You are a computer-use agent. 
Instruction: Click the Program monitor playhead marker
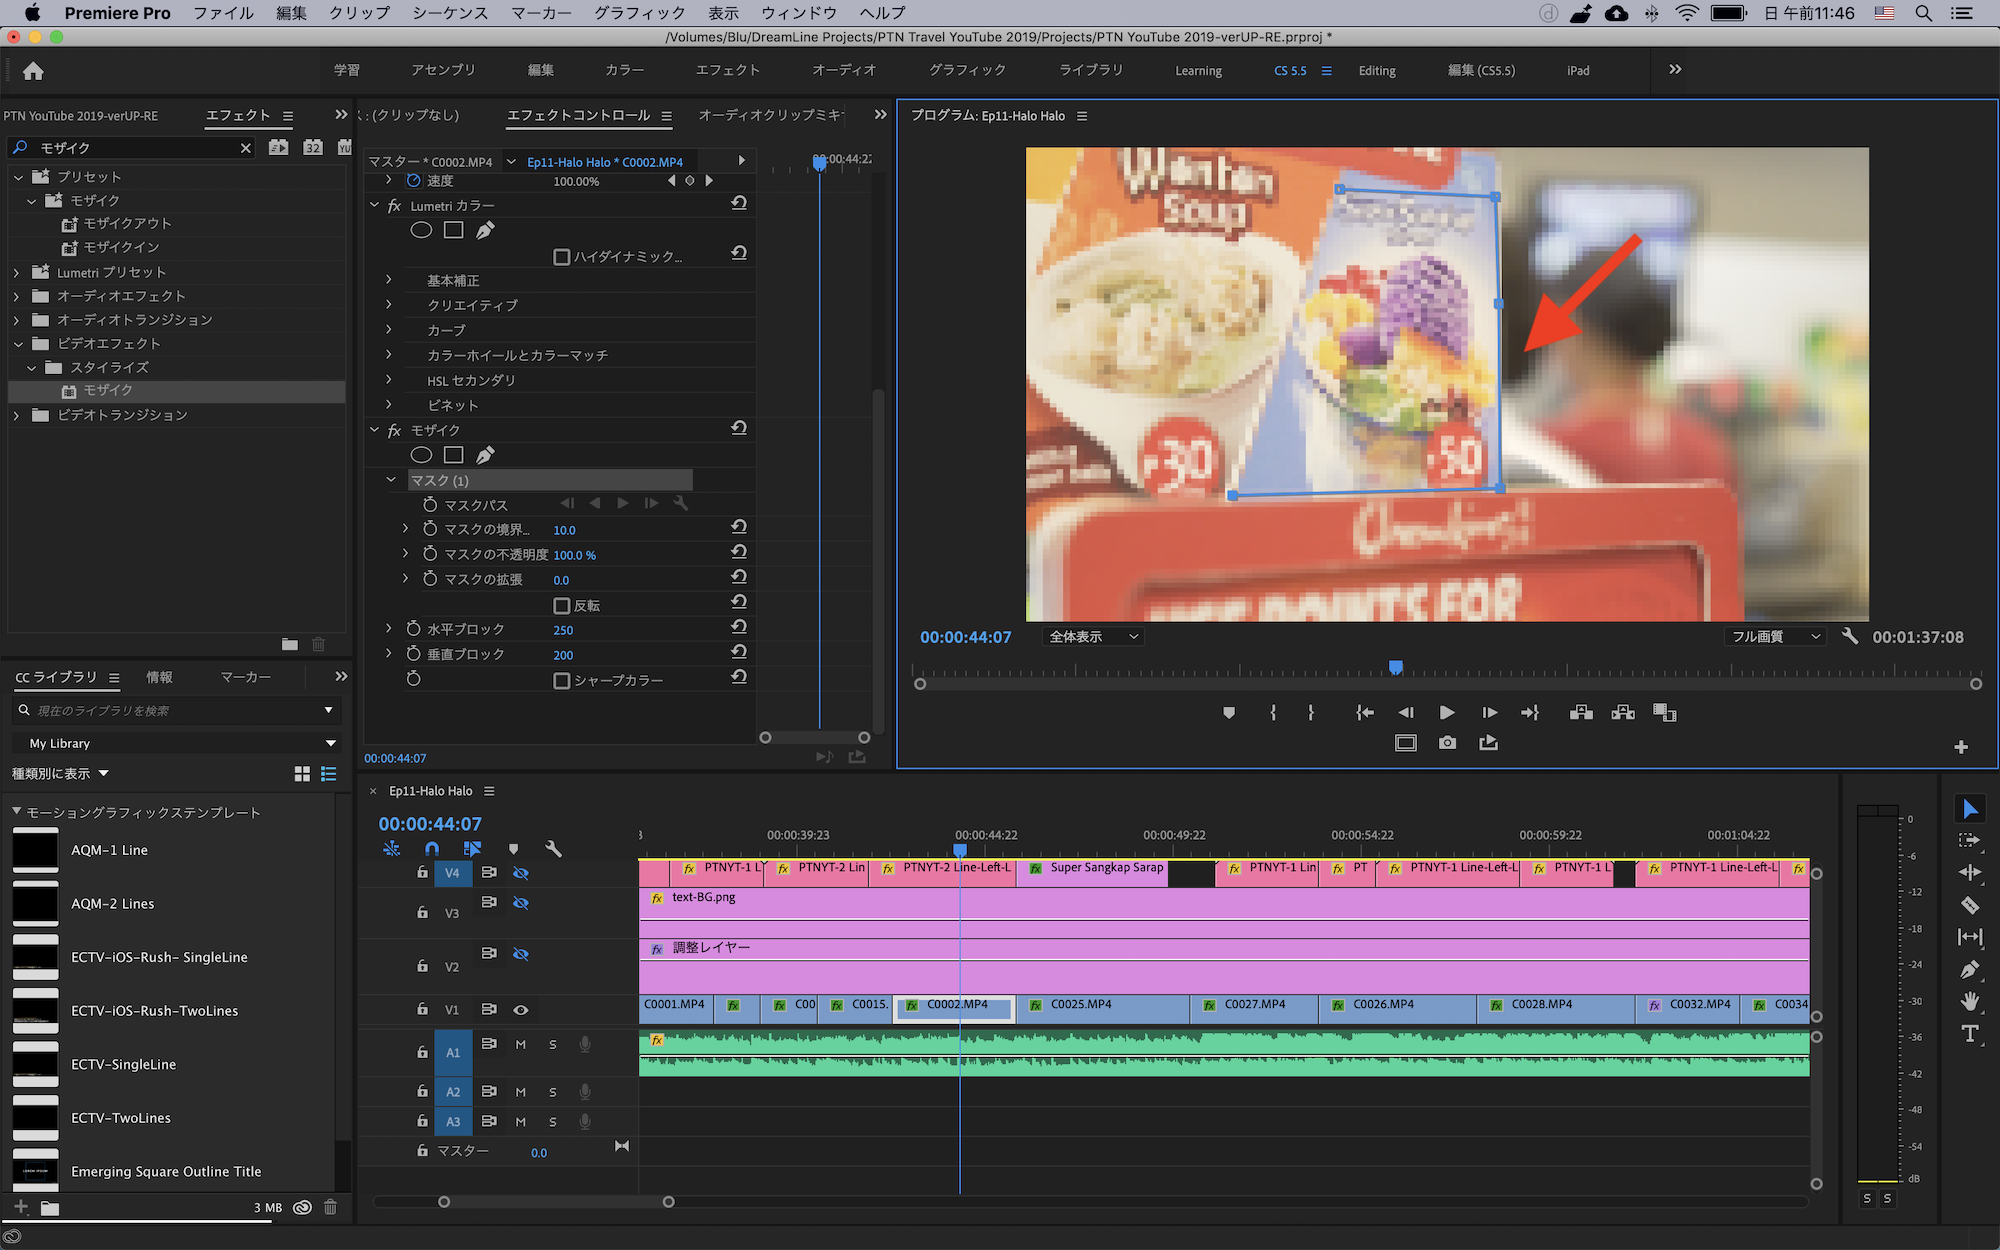1396,667
